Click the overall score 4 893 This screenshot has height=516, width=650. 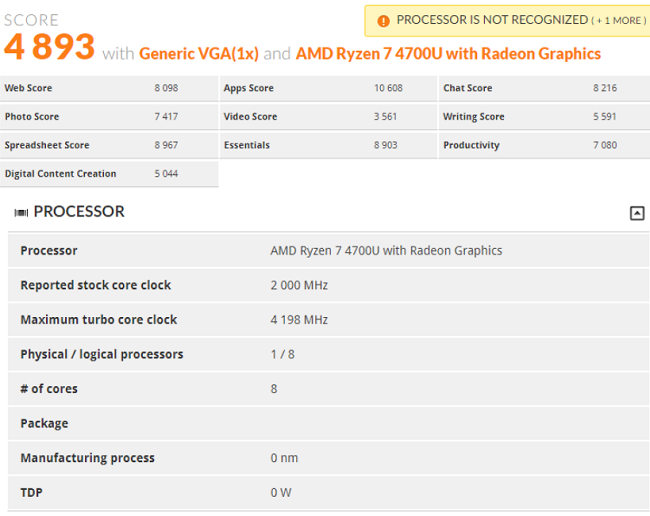[49, 46]
